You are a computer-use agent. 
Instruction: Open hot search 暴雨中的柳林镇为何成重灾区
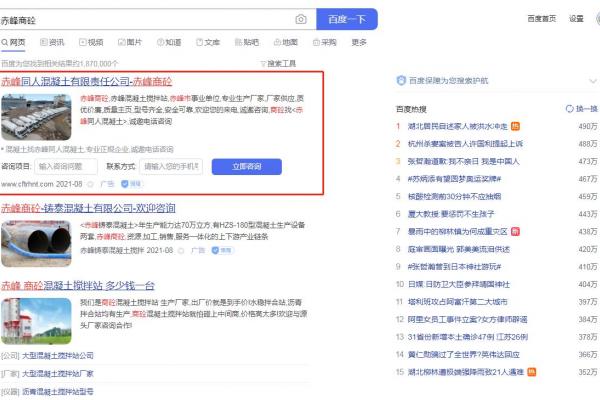point(458,232)
